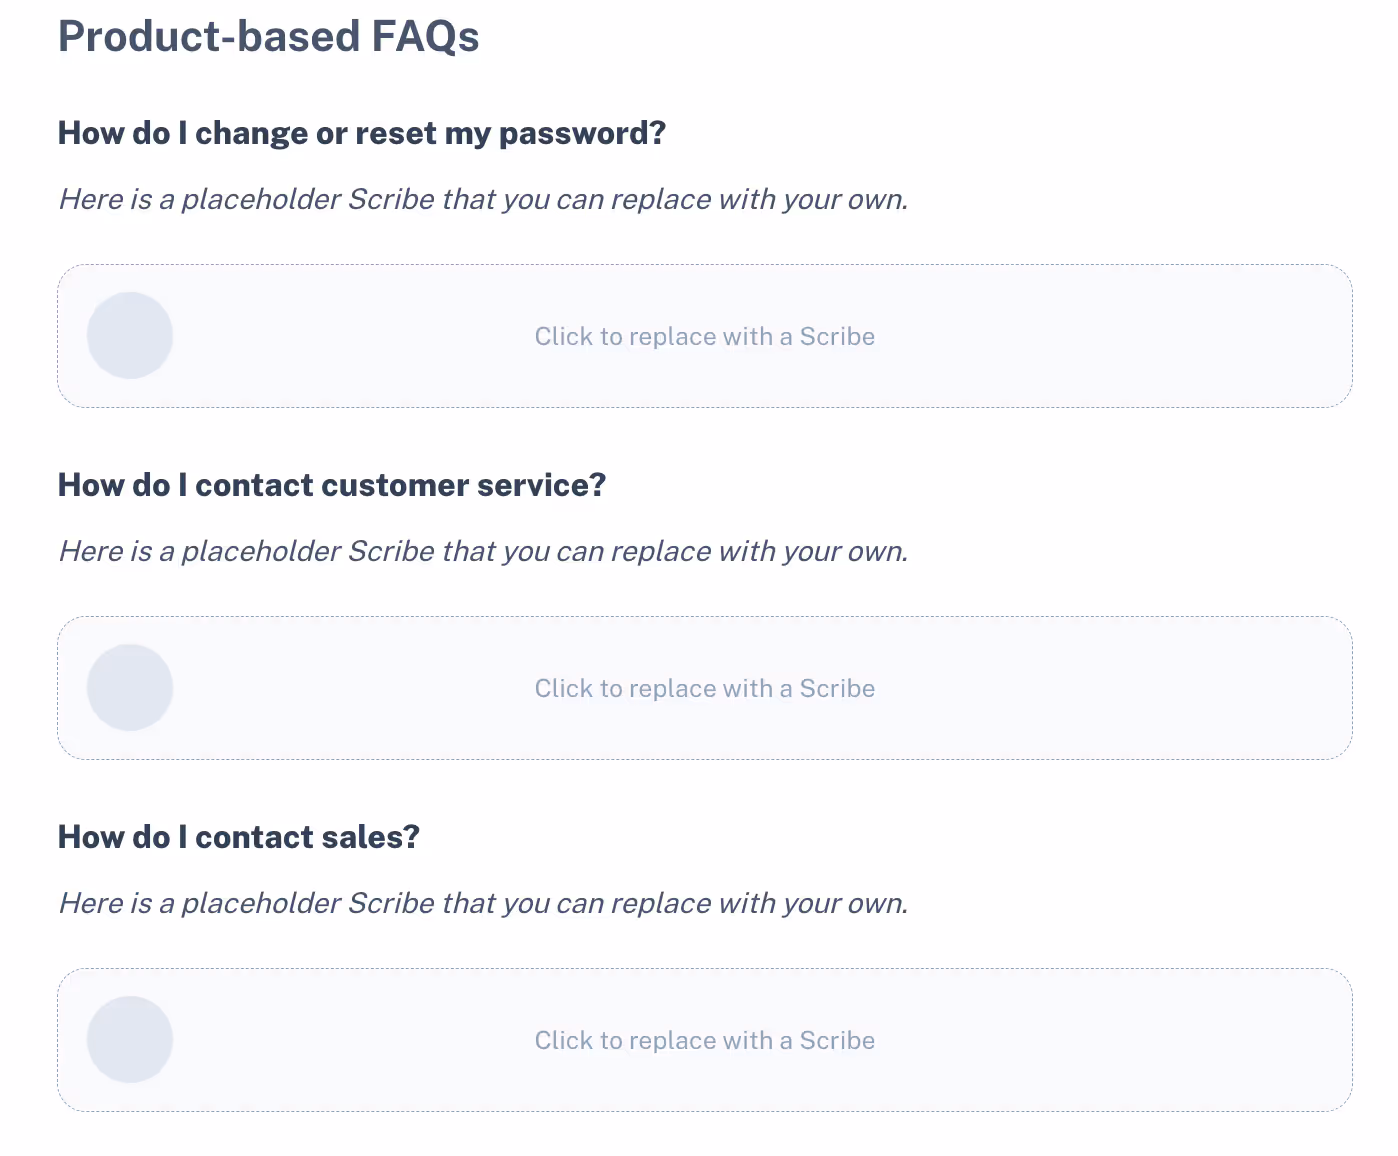Click the italic placeholder description below contact sales heading
Screen dimensions: 1398x1156
click(x=484, y=903)
